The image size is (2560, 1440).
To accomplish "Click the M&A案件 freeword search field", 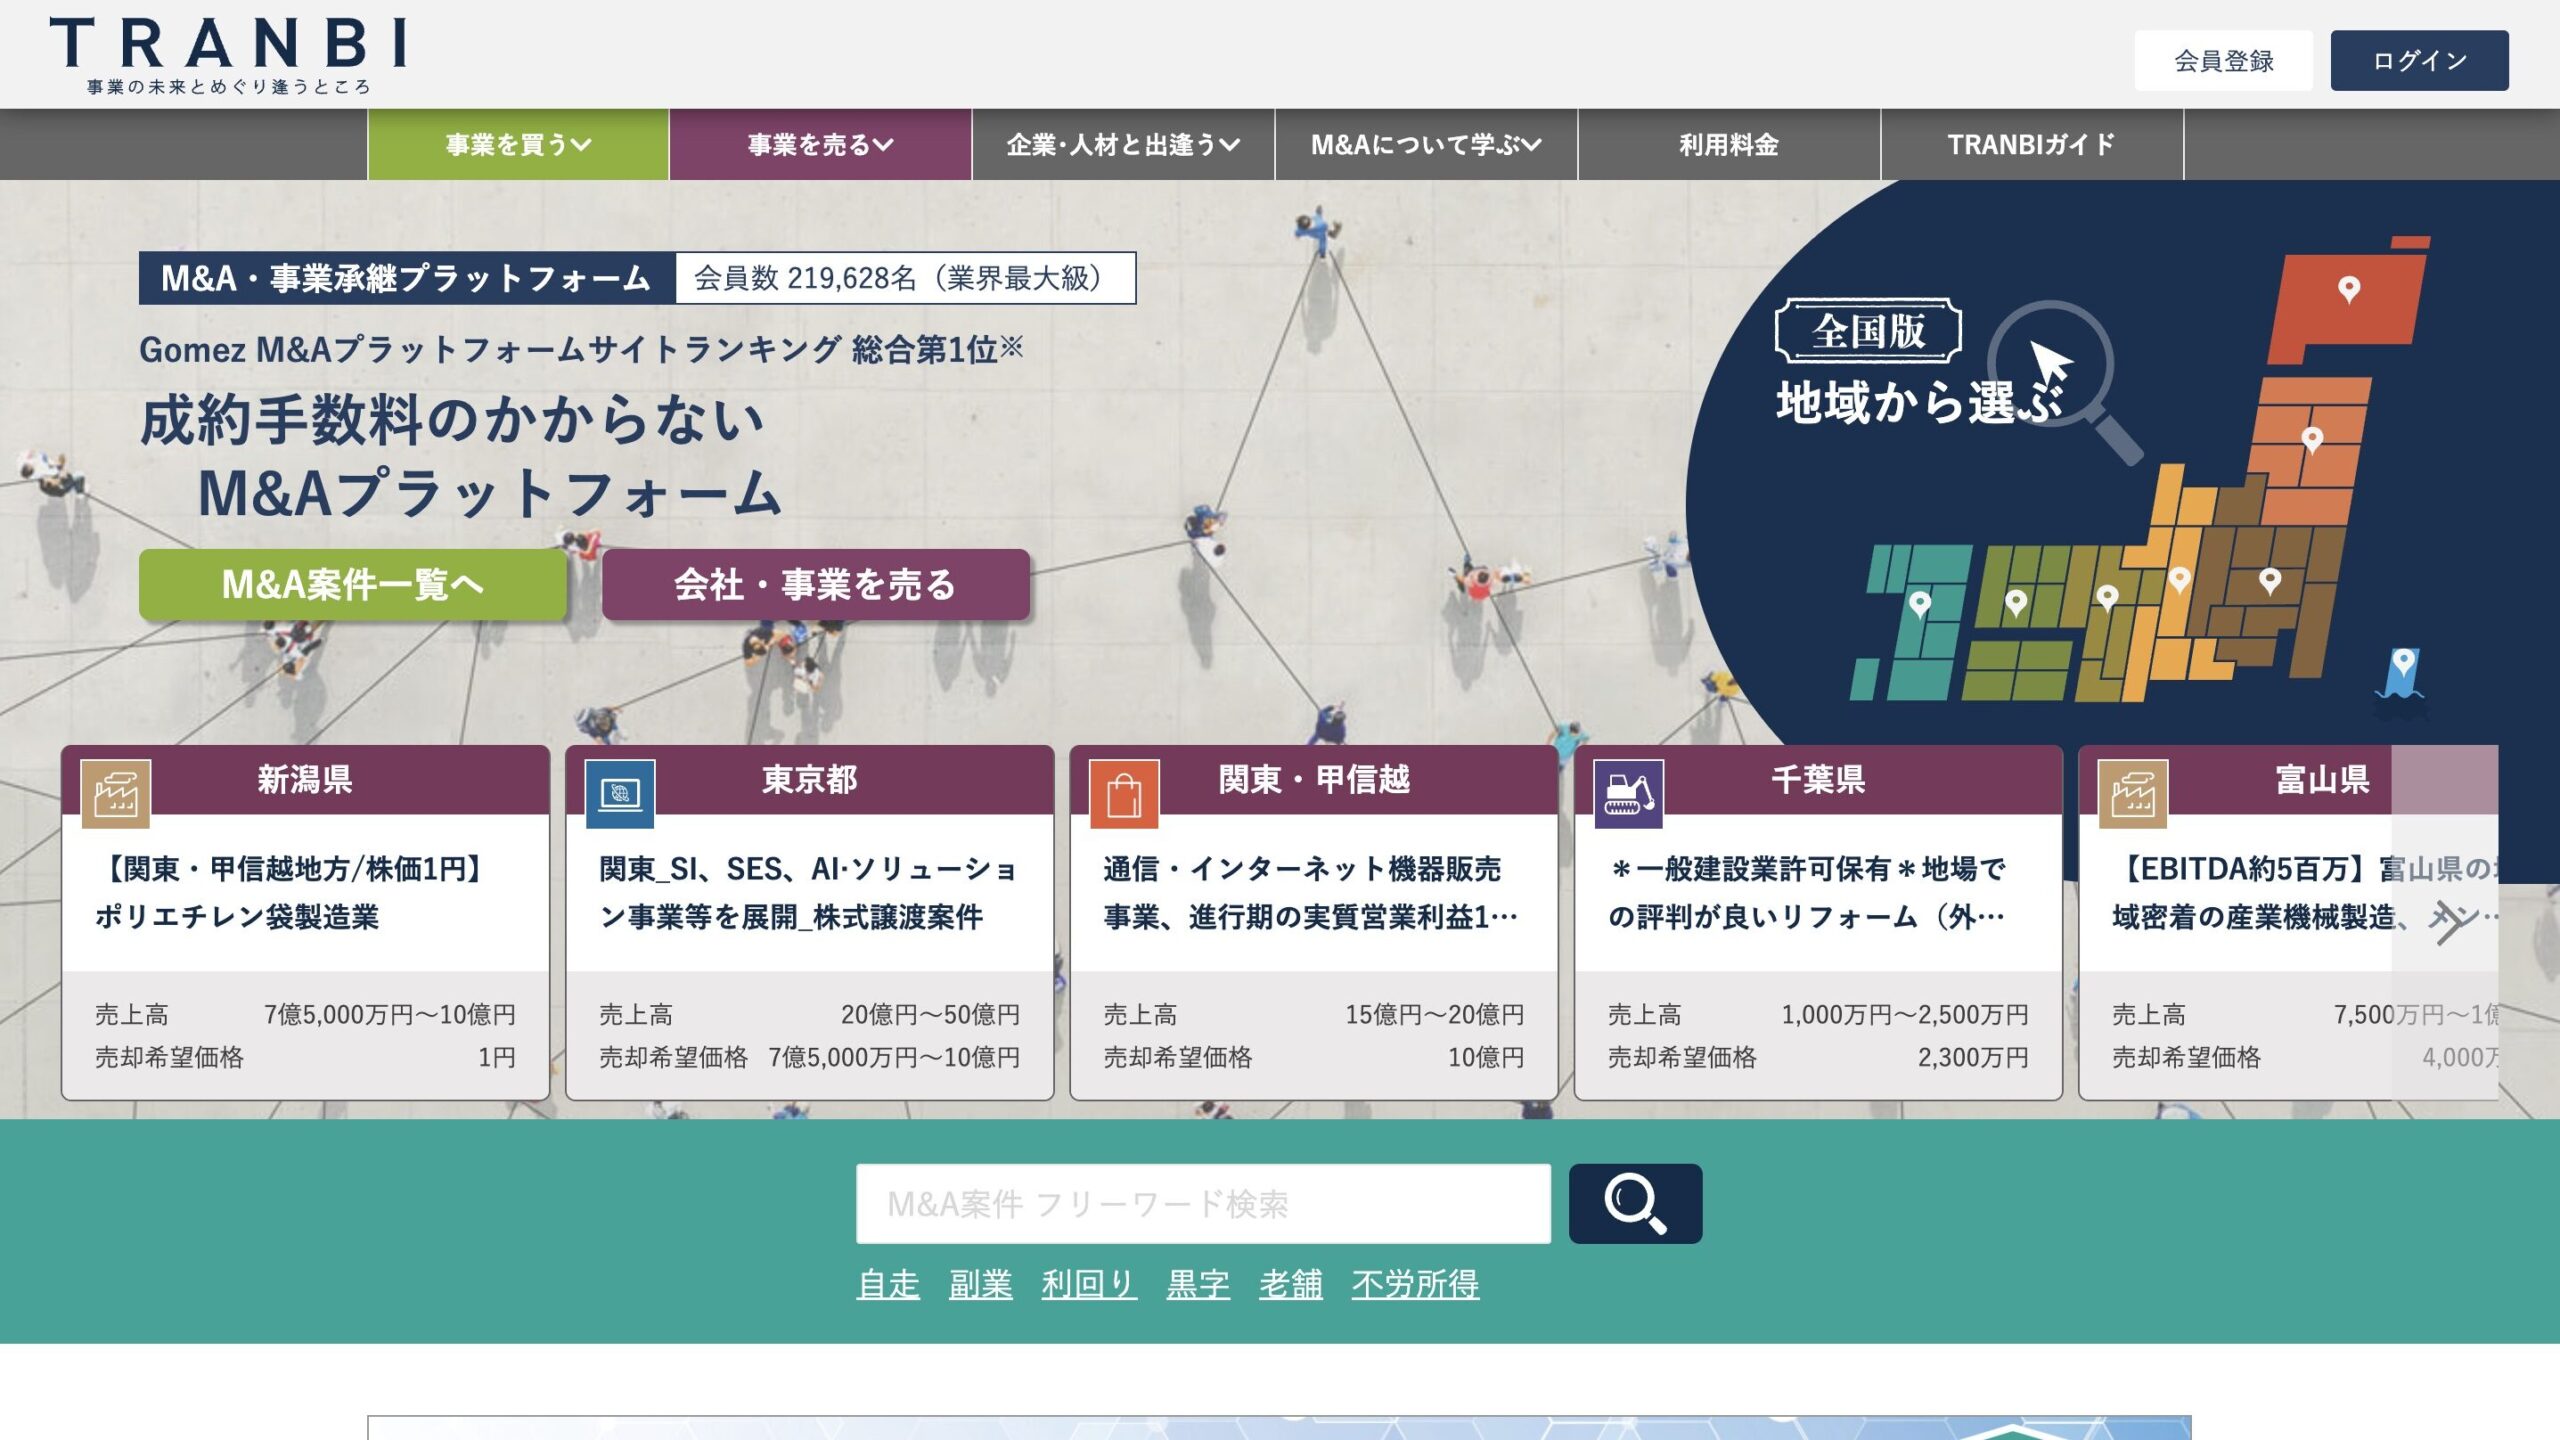I will (1200, 1203).
